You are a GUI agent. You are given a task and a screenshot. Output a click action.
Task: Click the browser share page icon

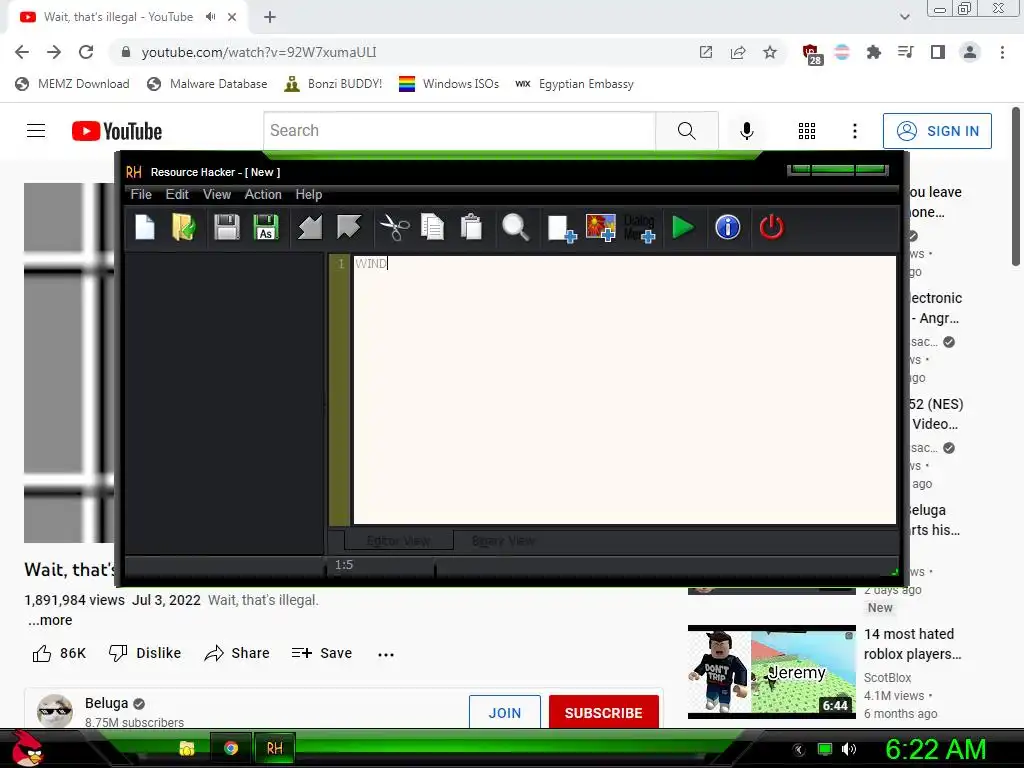pyautogui.click(x=738, y=52)
